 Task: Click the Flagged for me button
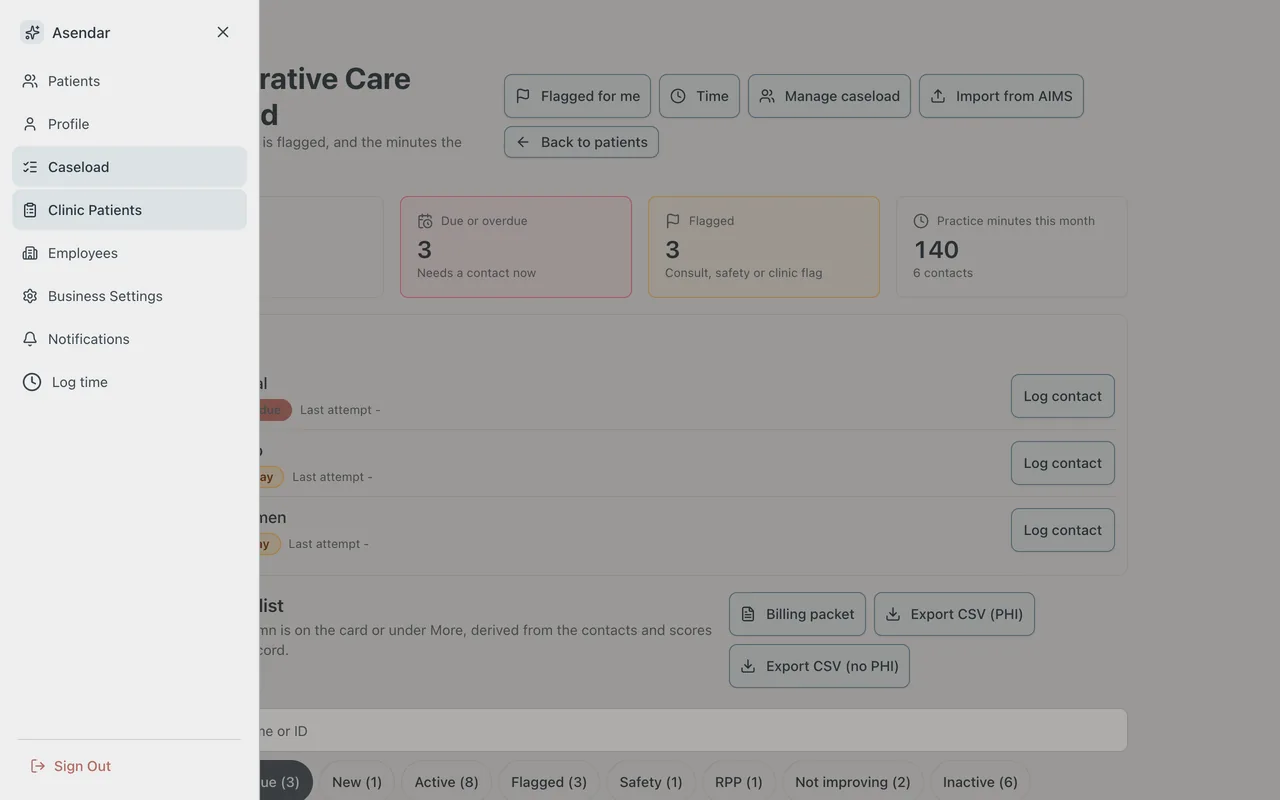click(x=577, y=96)
